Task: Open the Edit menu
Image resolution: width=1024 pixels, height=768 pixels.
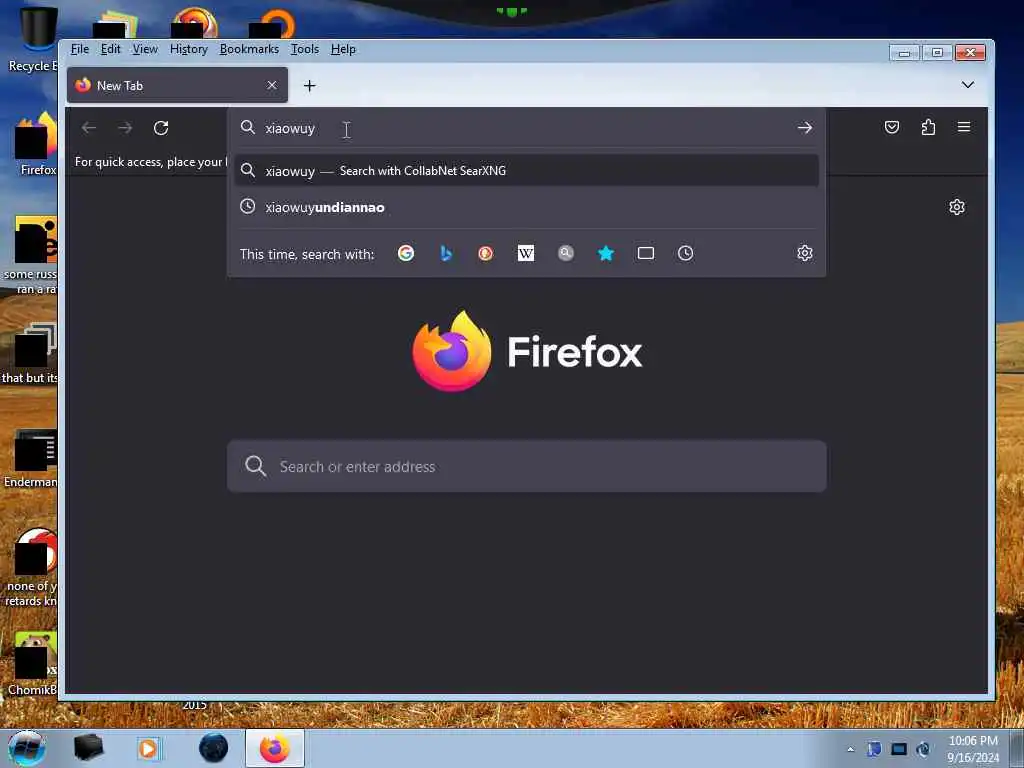Action: click(110, 49)
